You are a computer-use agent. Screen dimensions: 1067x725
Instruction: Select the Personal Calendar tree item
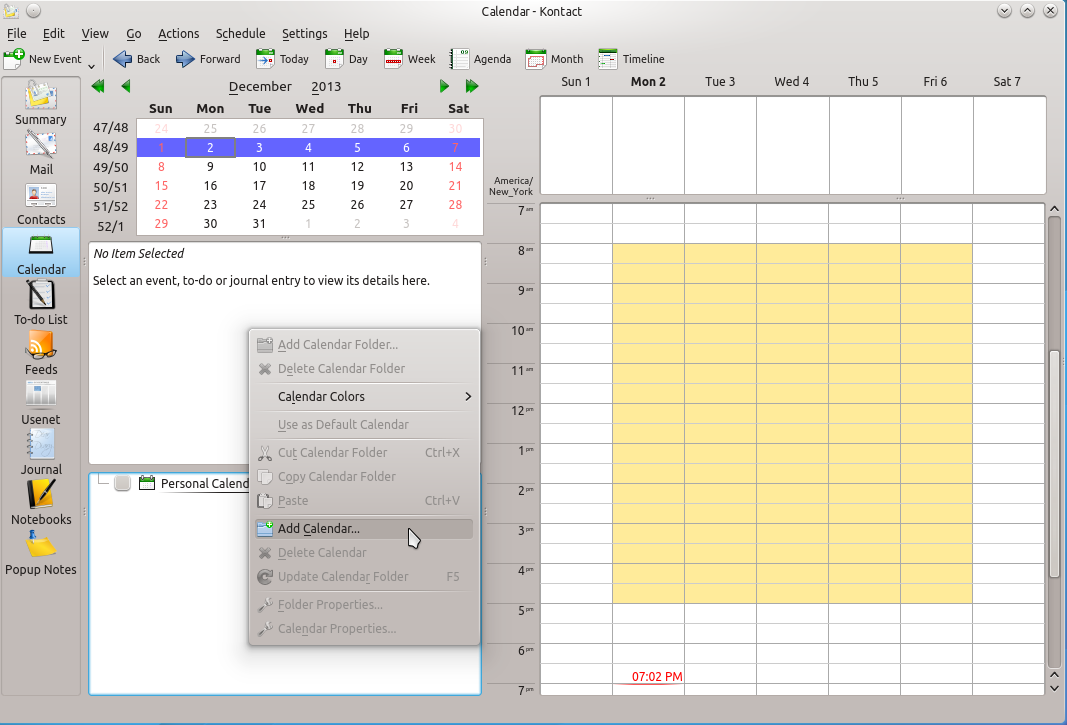coord(205,483)
